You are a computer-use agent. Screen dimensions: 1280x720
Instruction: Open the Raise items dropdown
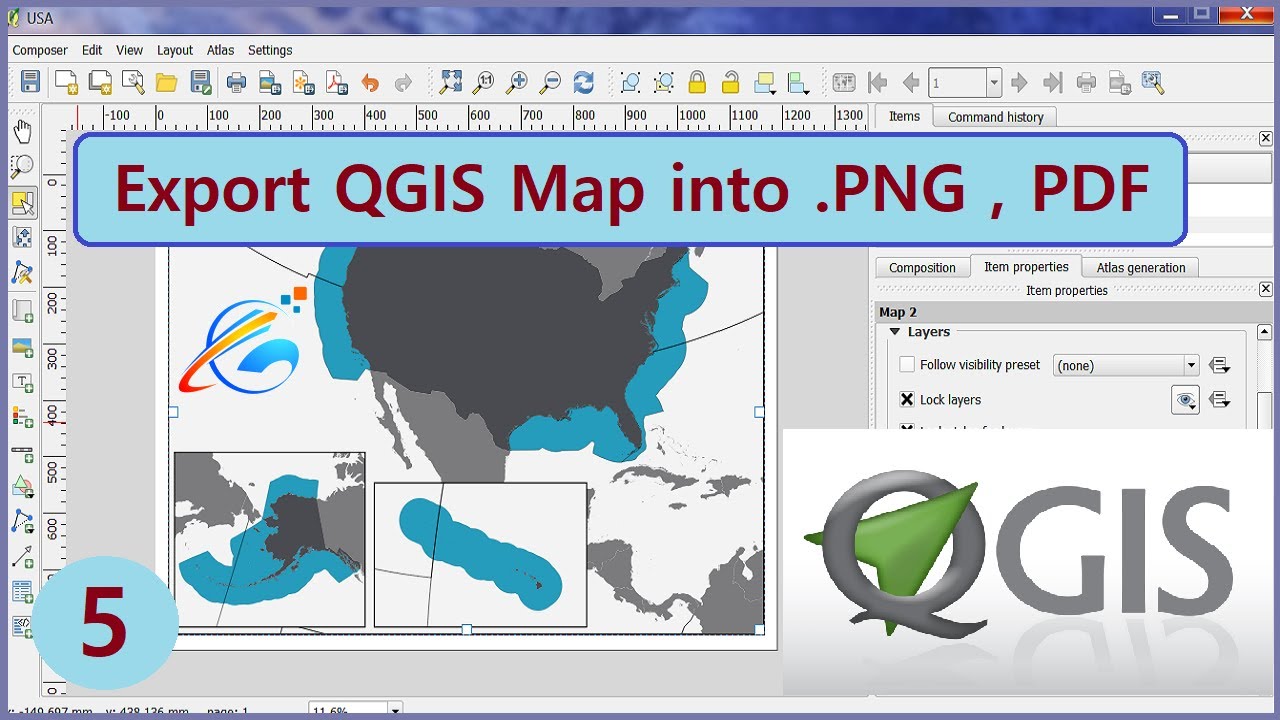click(766, 82)
